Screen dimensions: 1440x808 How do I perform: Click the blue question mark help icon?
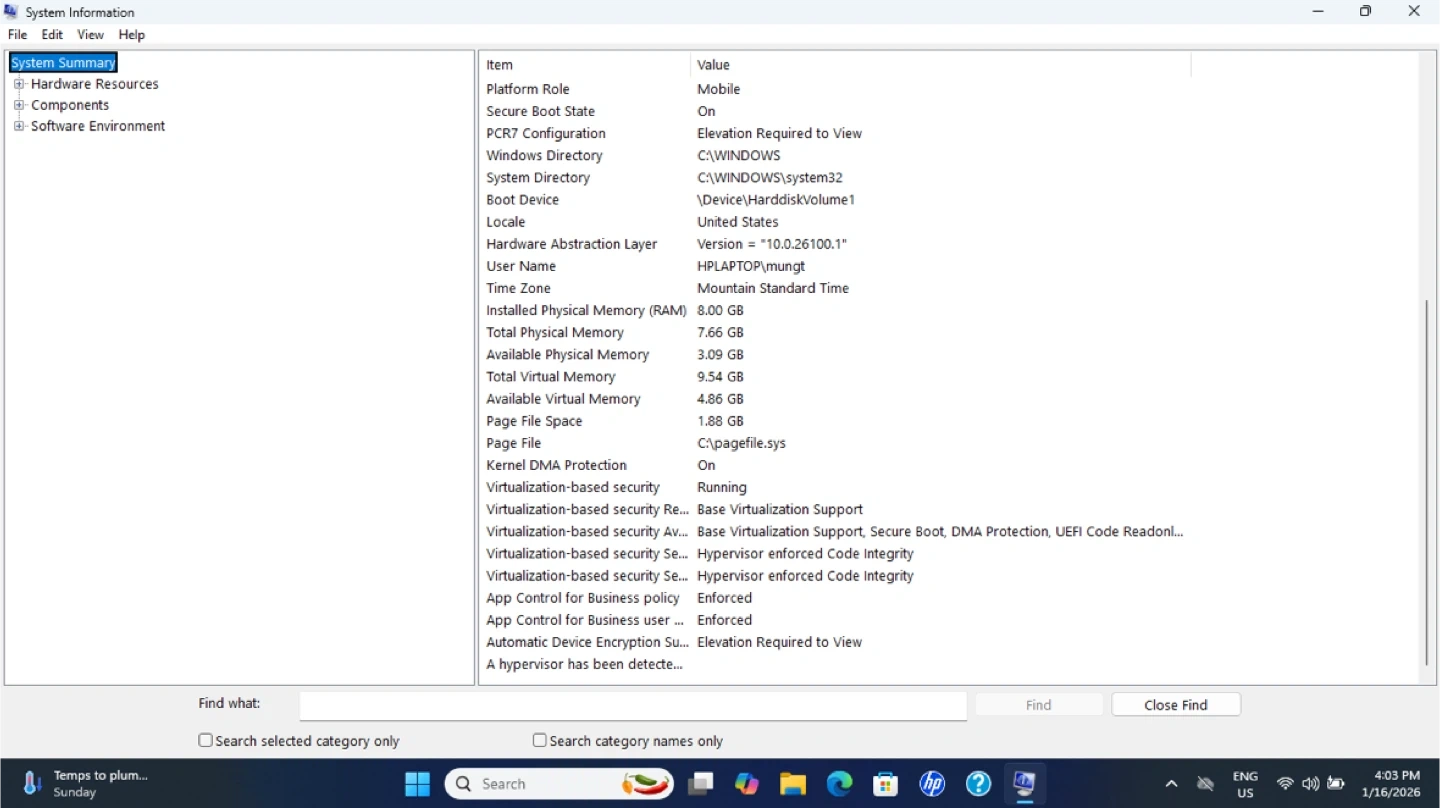click(978, 784)
